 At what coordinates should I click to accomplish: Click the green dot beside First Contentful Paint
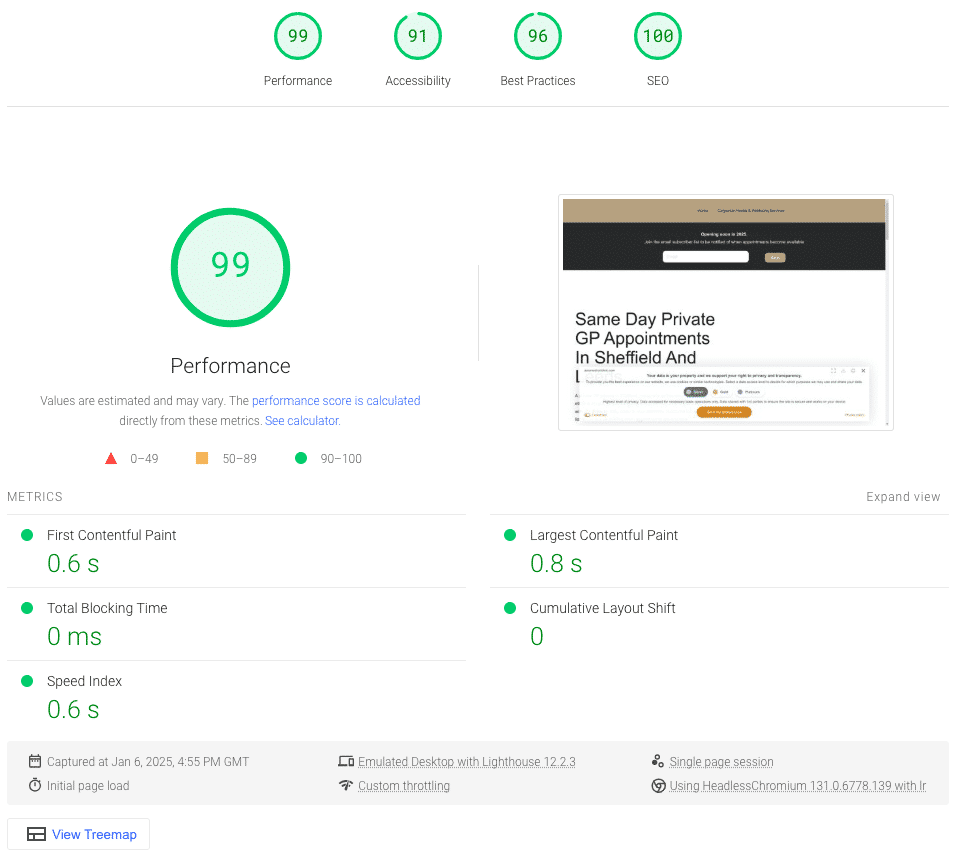[27, 535]
